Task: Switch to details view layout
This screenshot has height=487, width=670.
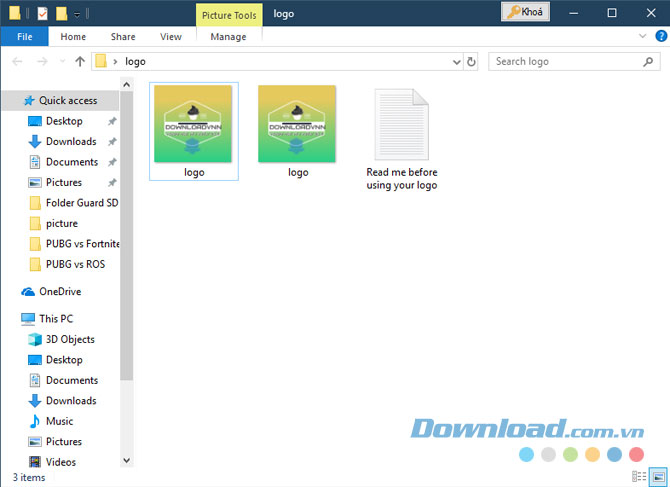Action: [639, 478]
